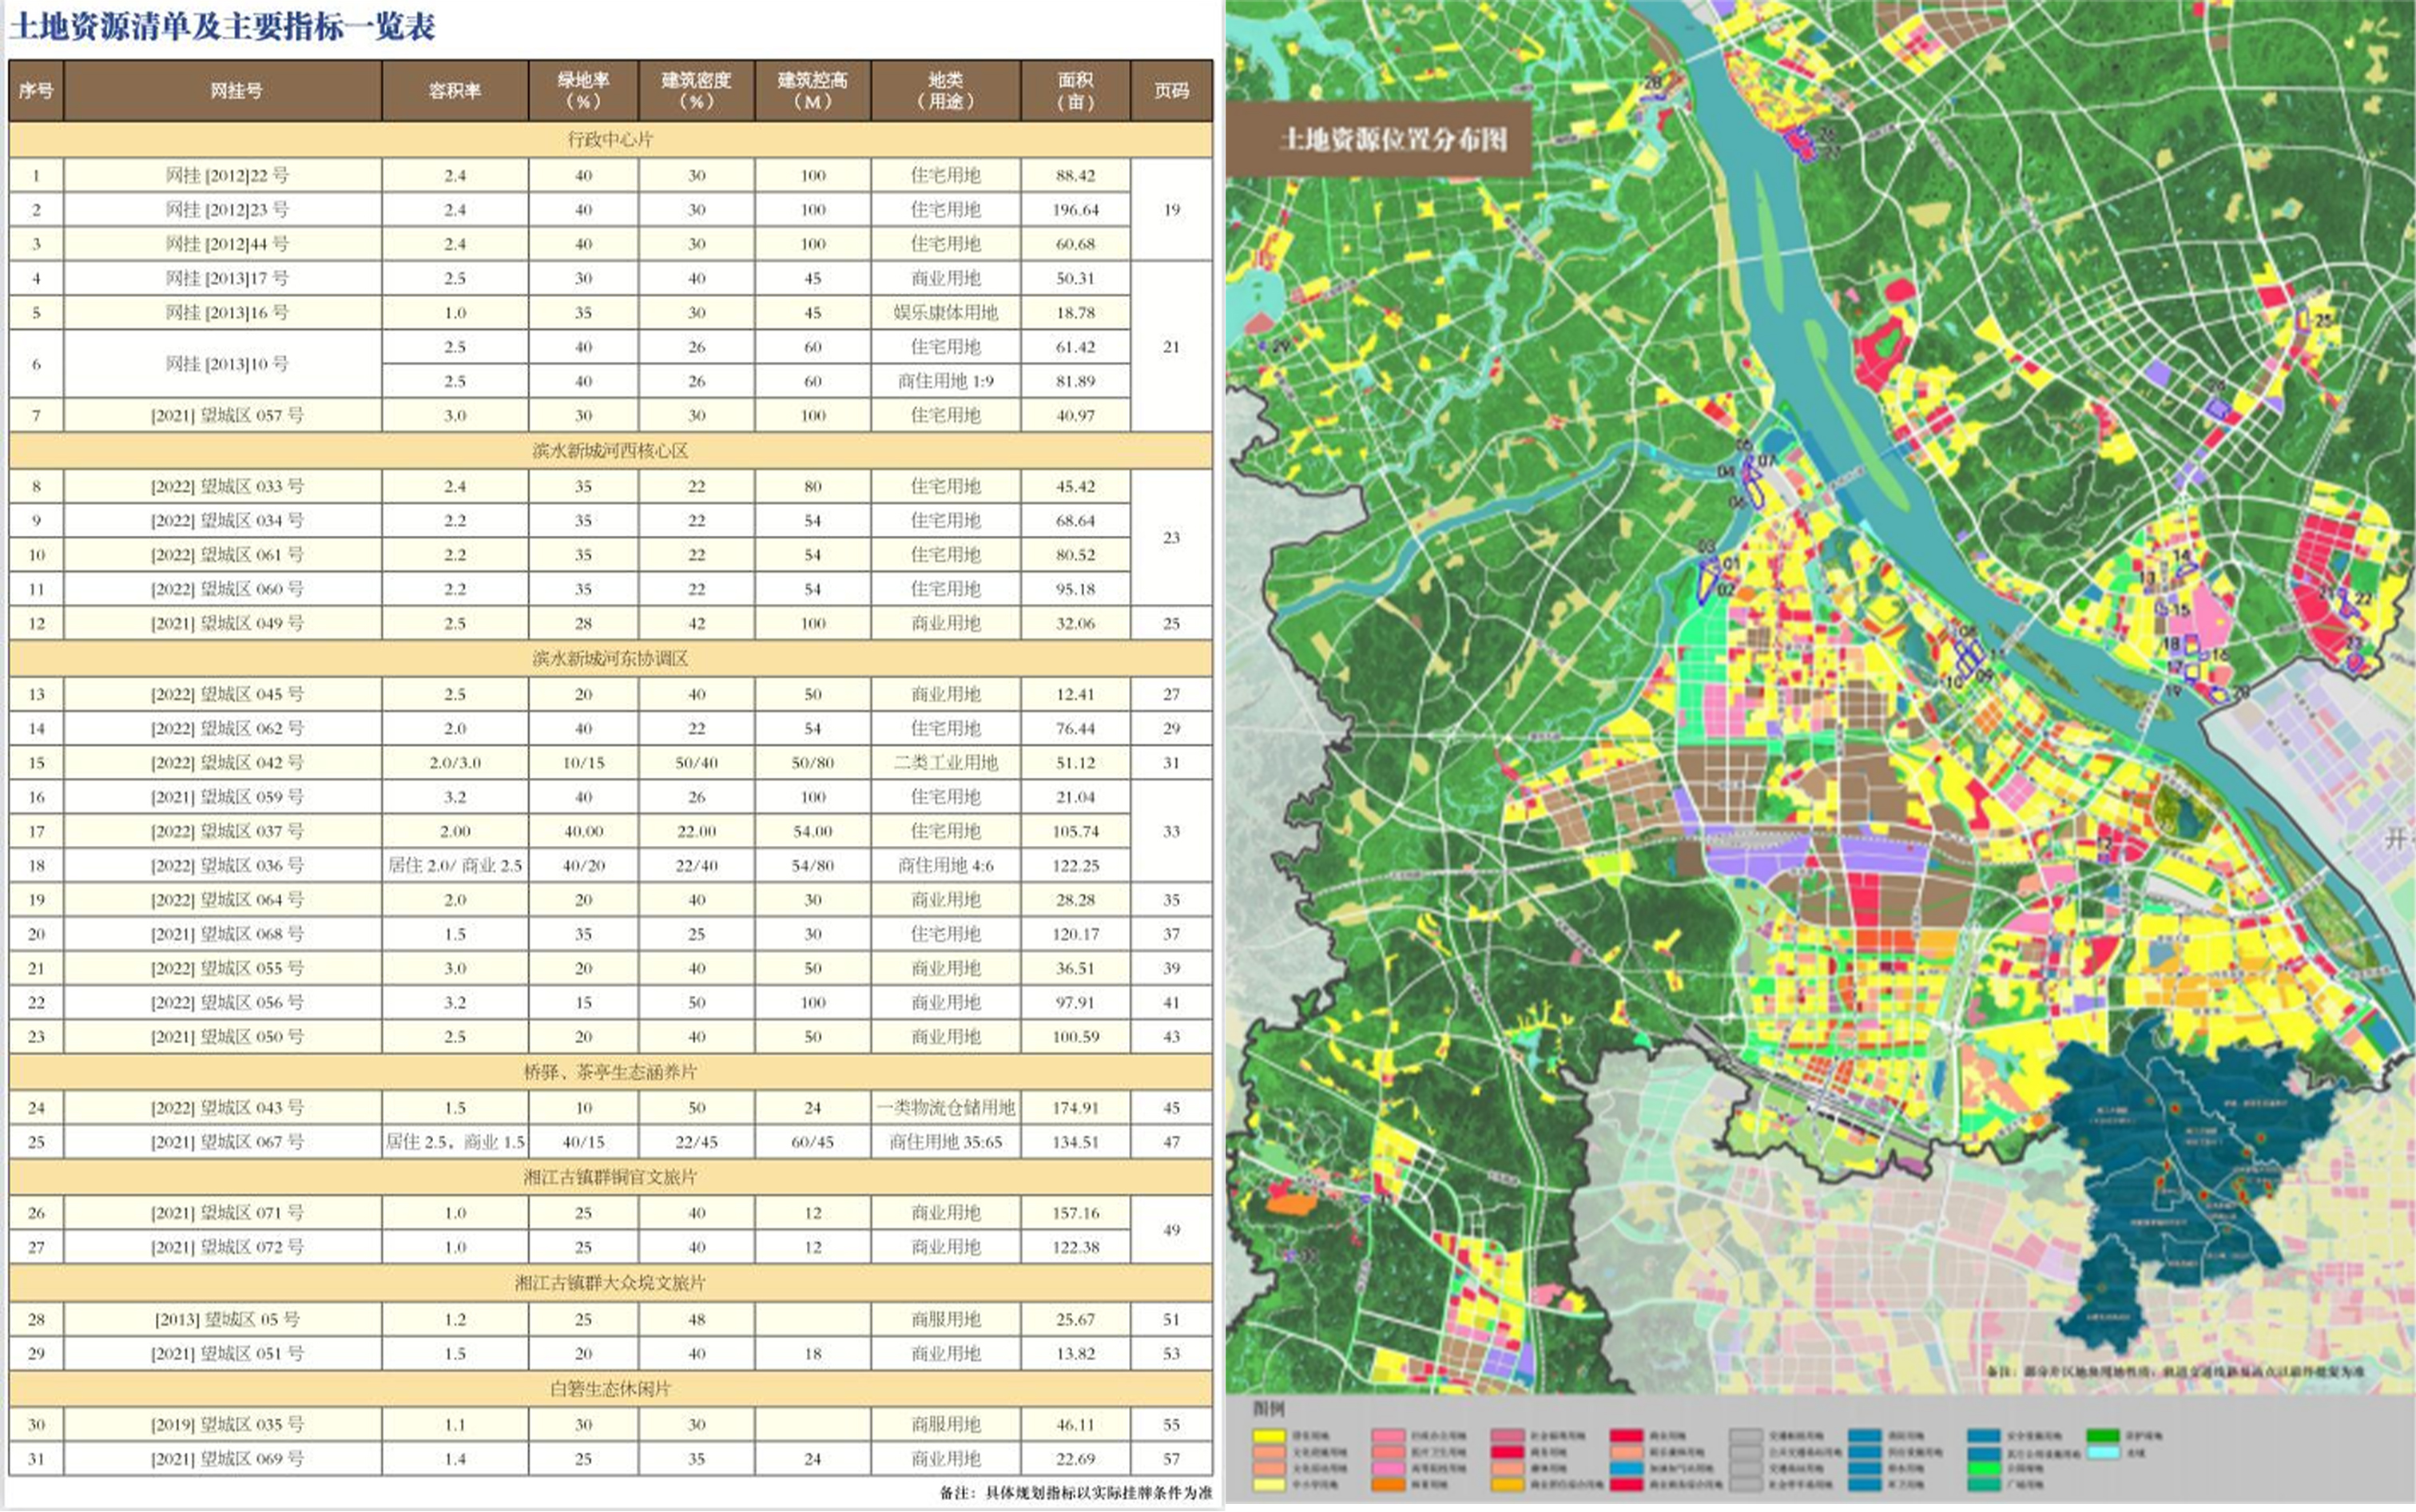The height and width of the screenshot is (1512, 2416).
Task: Click parcel marker 28 on the map
Action: [x=1652, y=82]
